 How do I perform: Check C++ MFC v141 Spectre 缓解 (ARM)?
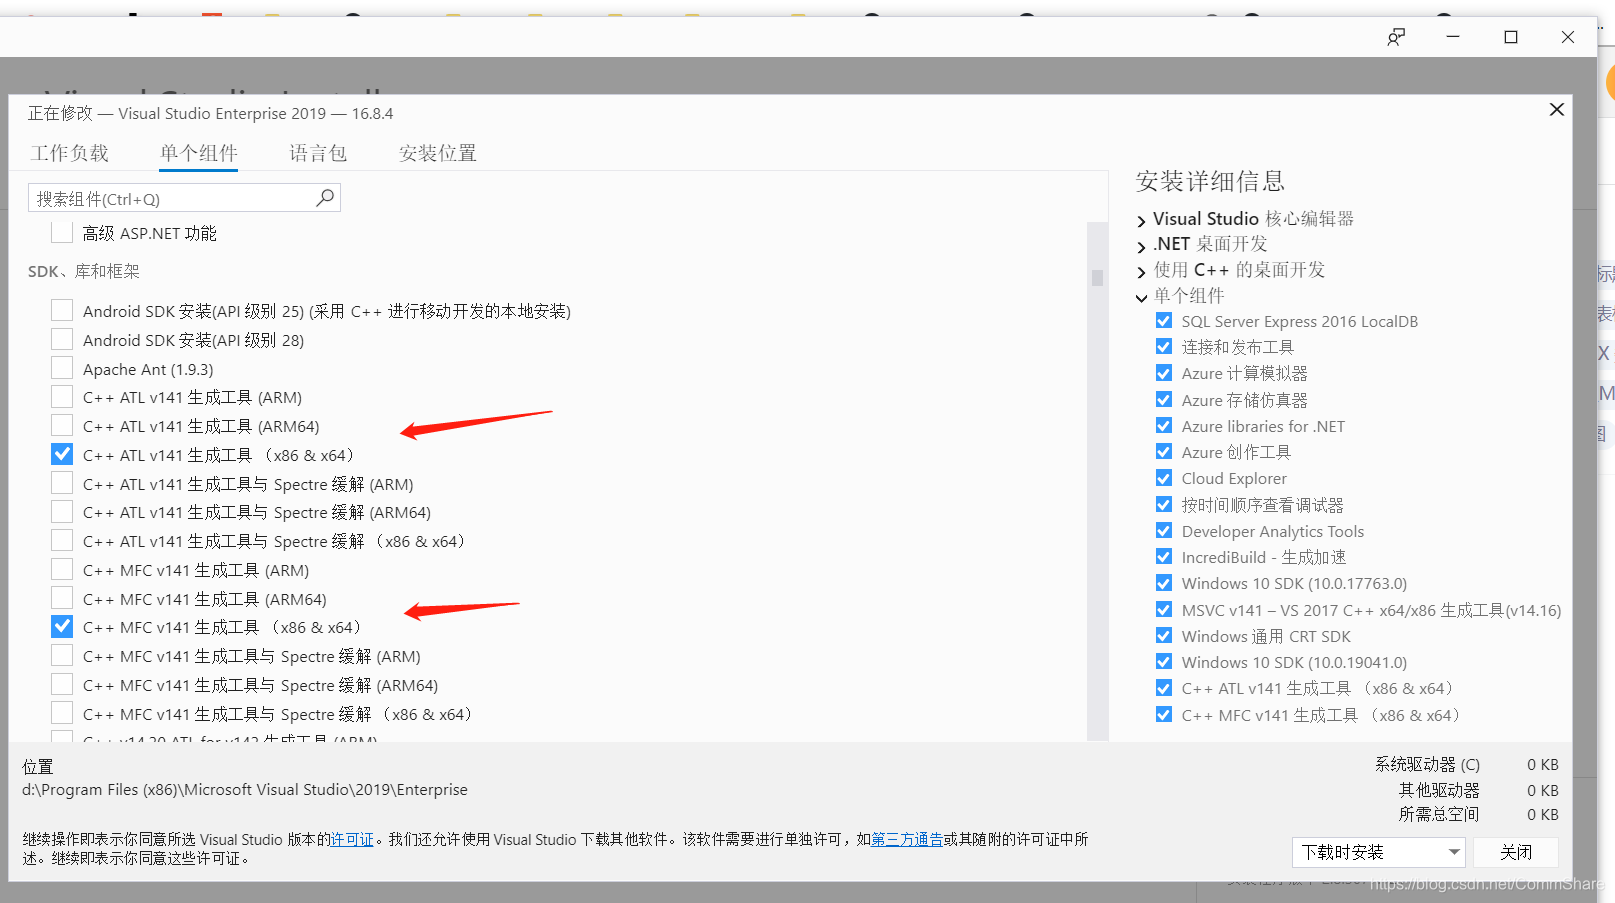[62, 655]
